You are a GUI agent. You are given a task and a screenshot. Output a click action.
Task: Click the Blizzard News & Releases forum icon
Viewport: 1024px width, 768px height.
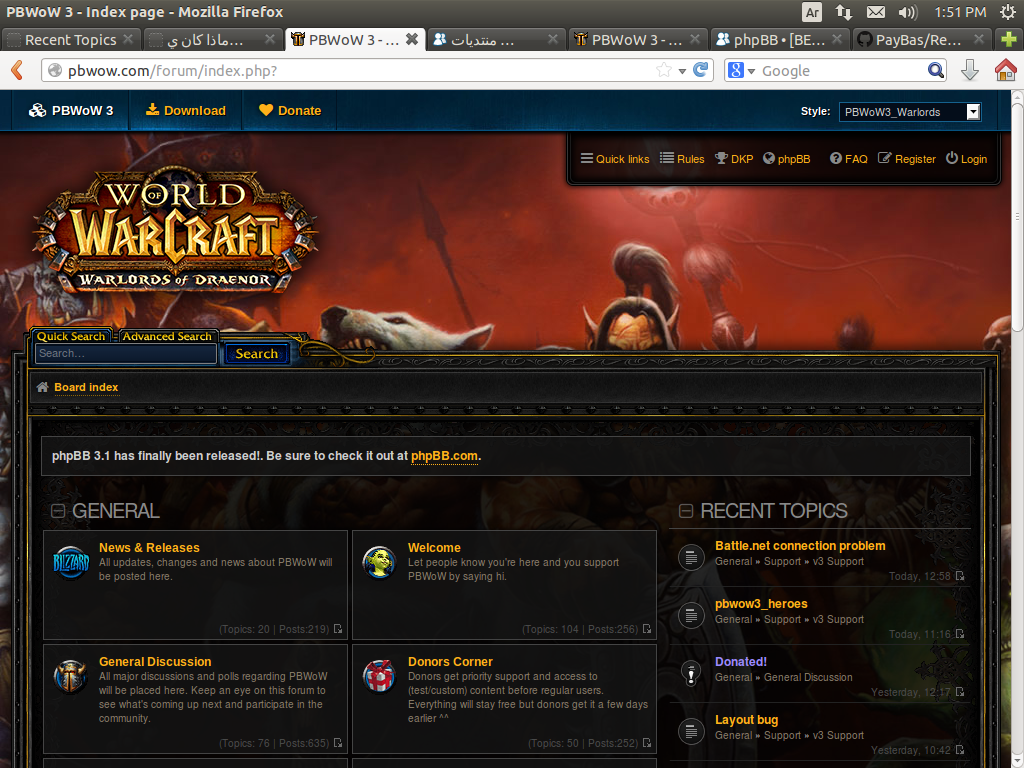(71, 562)
